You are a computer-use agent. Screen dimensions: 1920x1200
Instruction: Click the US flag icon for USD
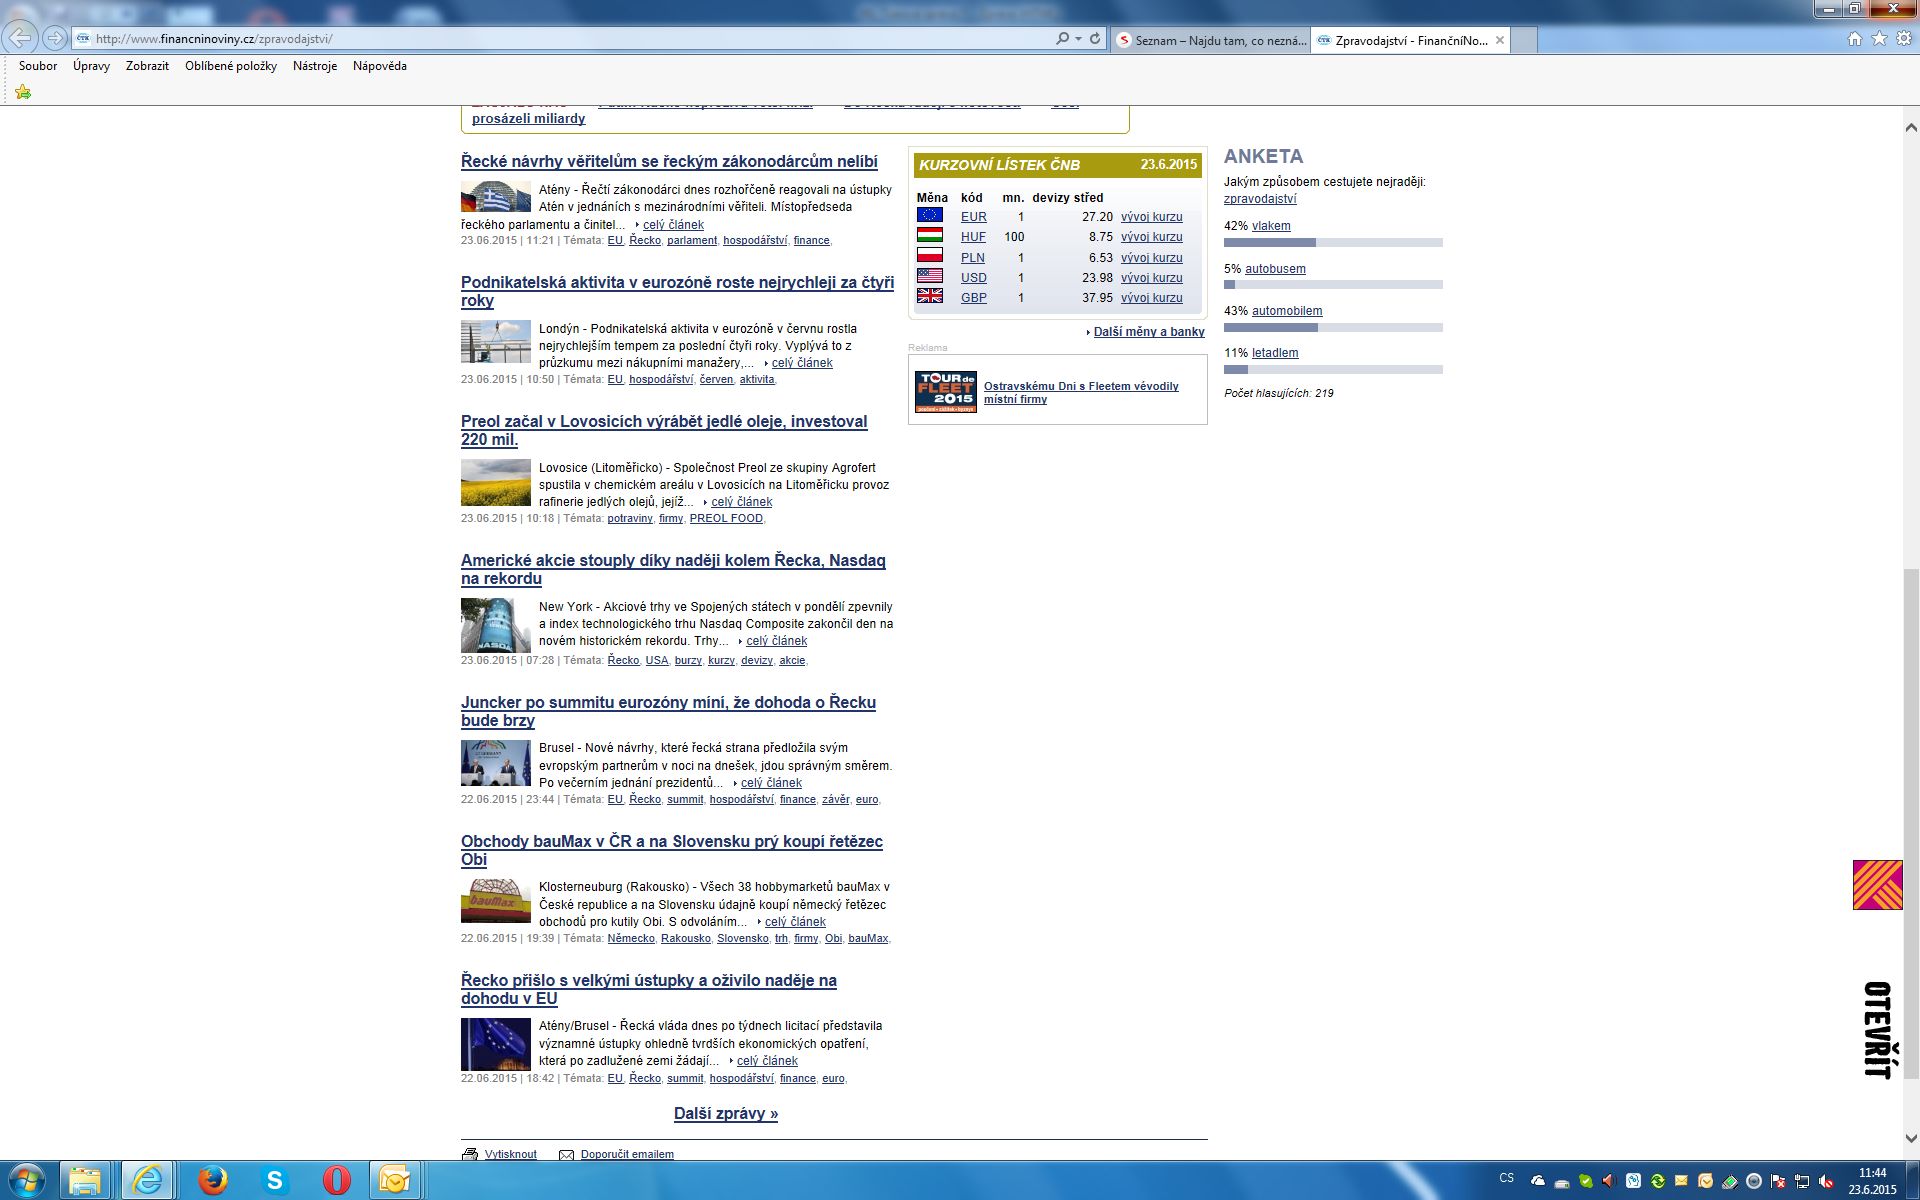930,276
